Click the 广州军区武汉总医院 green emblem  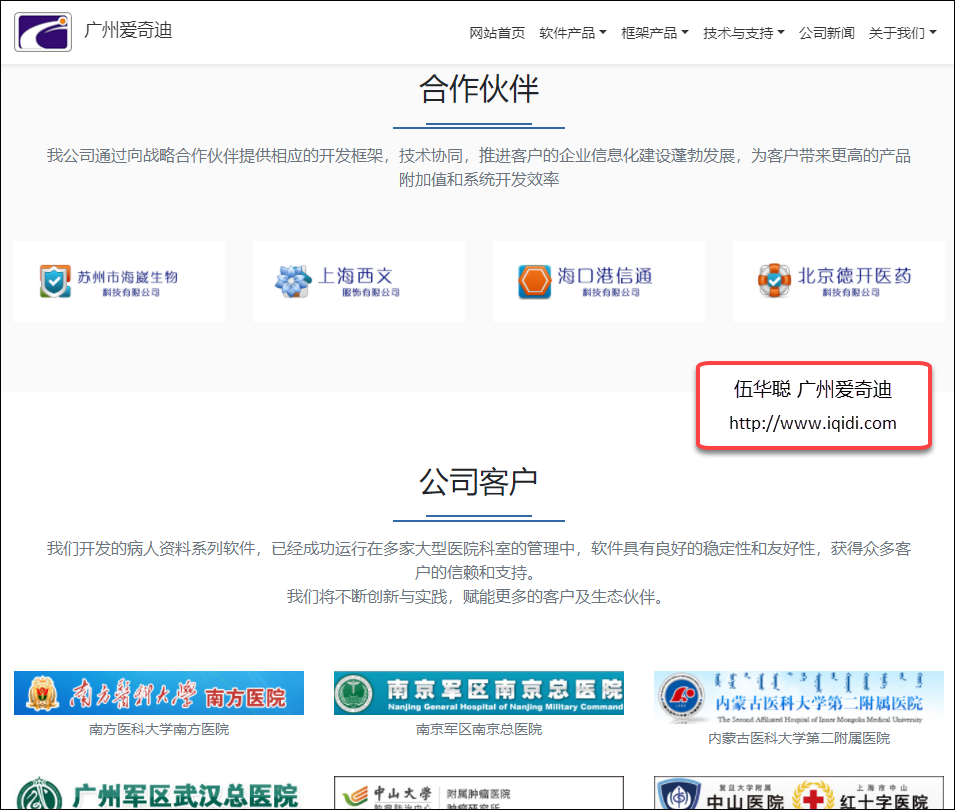(x=40, y=795)
